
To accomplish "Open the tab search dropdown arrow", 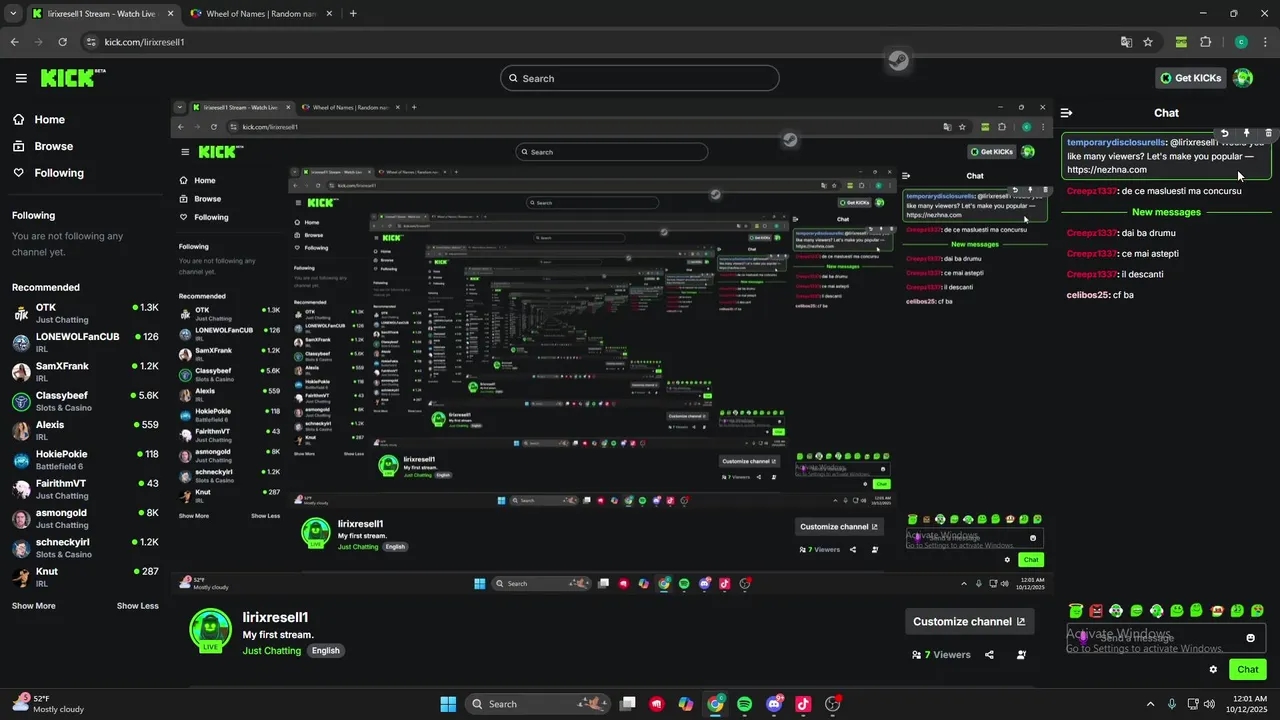I will (x=12, y=14).
